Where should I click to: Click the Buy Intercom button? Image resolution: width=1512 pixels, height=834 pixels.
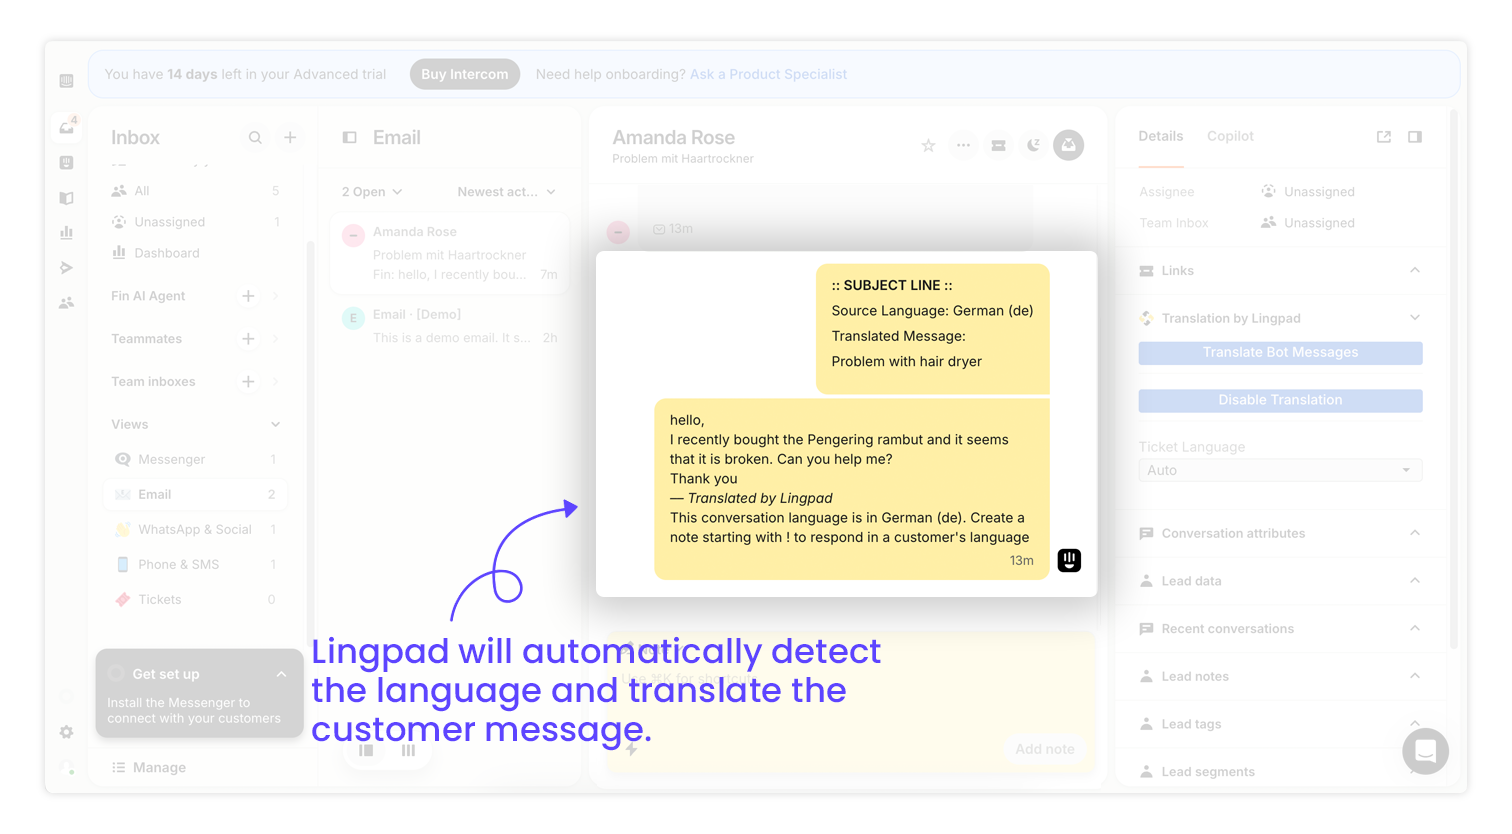coord(464,74)
